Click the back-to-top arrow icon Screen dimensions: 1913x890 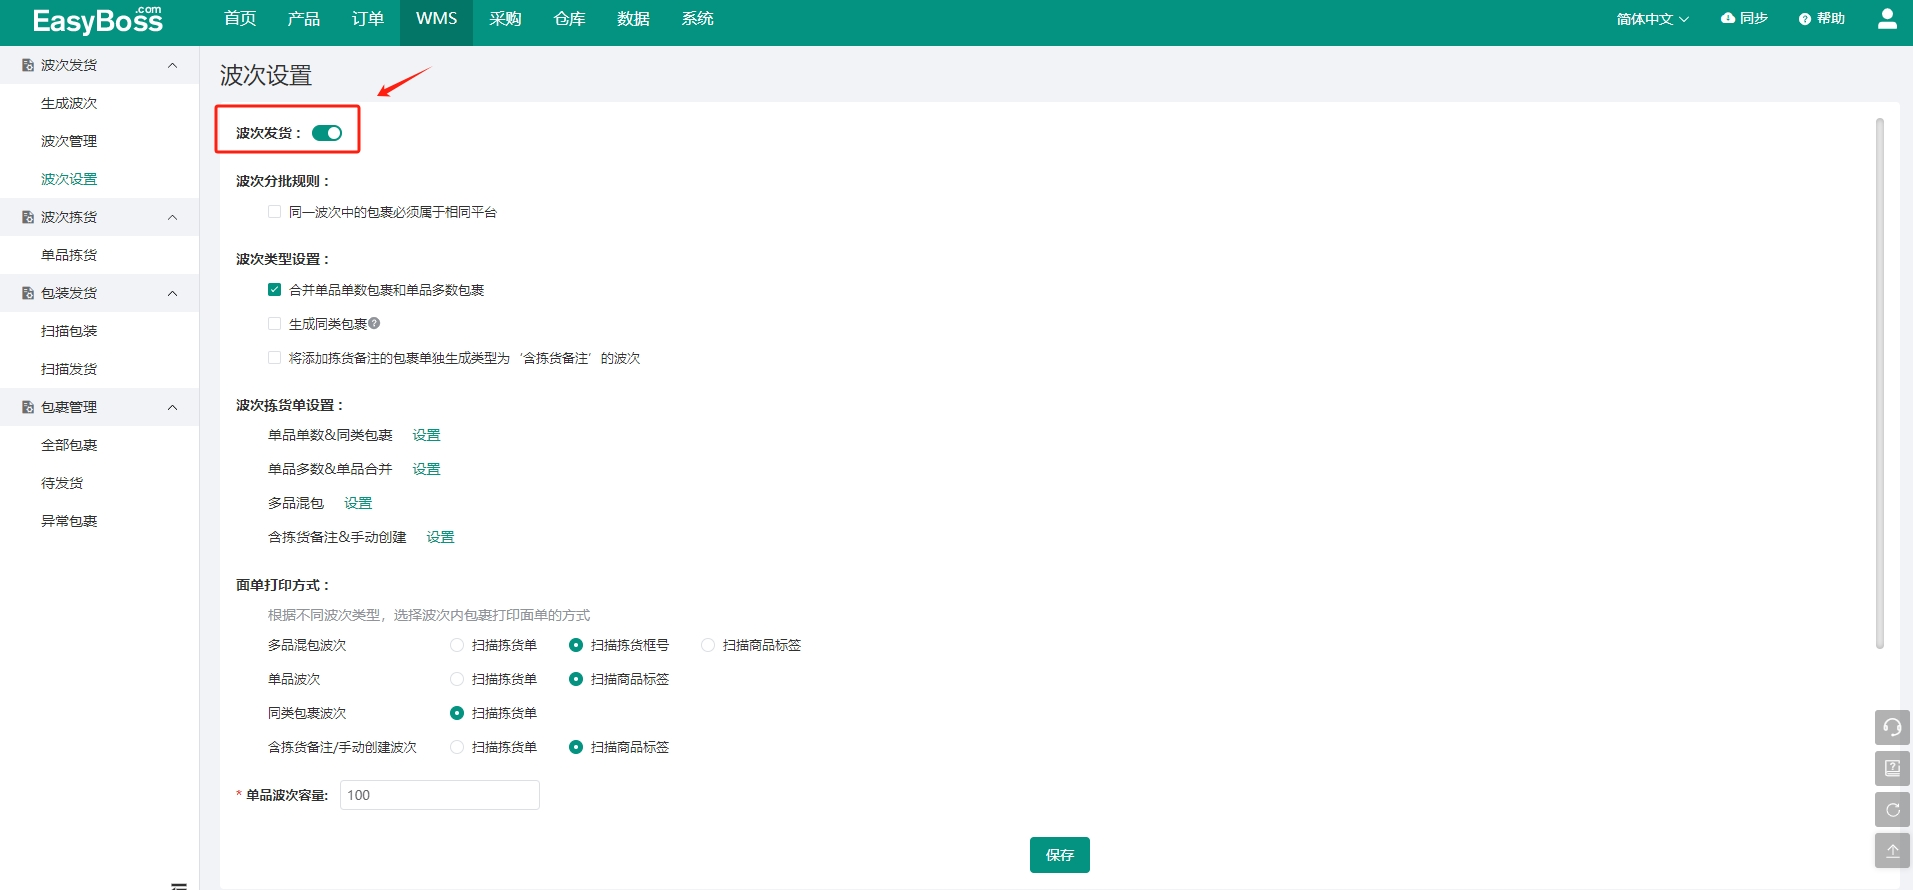coord(1892,851)
